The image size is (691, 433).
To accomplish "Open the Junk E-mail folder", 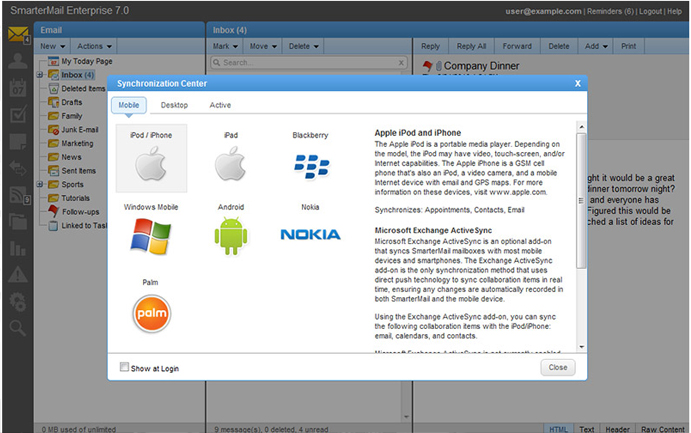I will [80, 130].
